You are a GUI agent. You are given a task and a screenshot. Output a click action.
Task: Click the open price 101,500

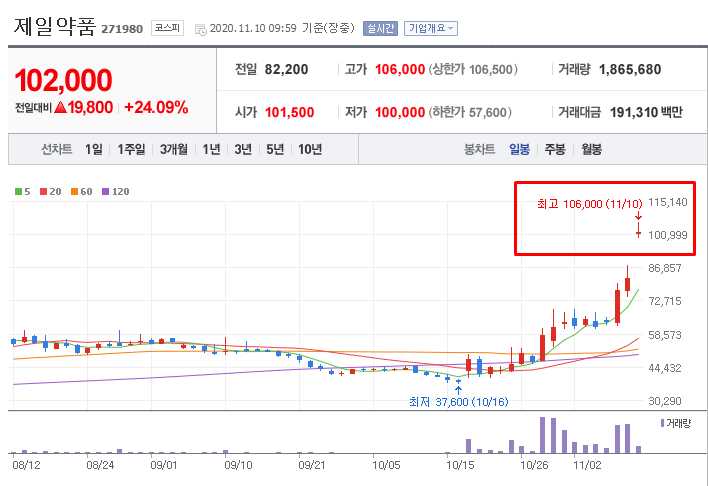(x=289, y=112)
